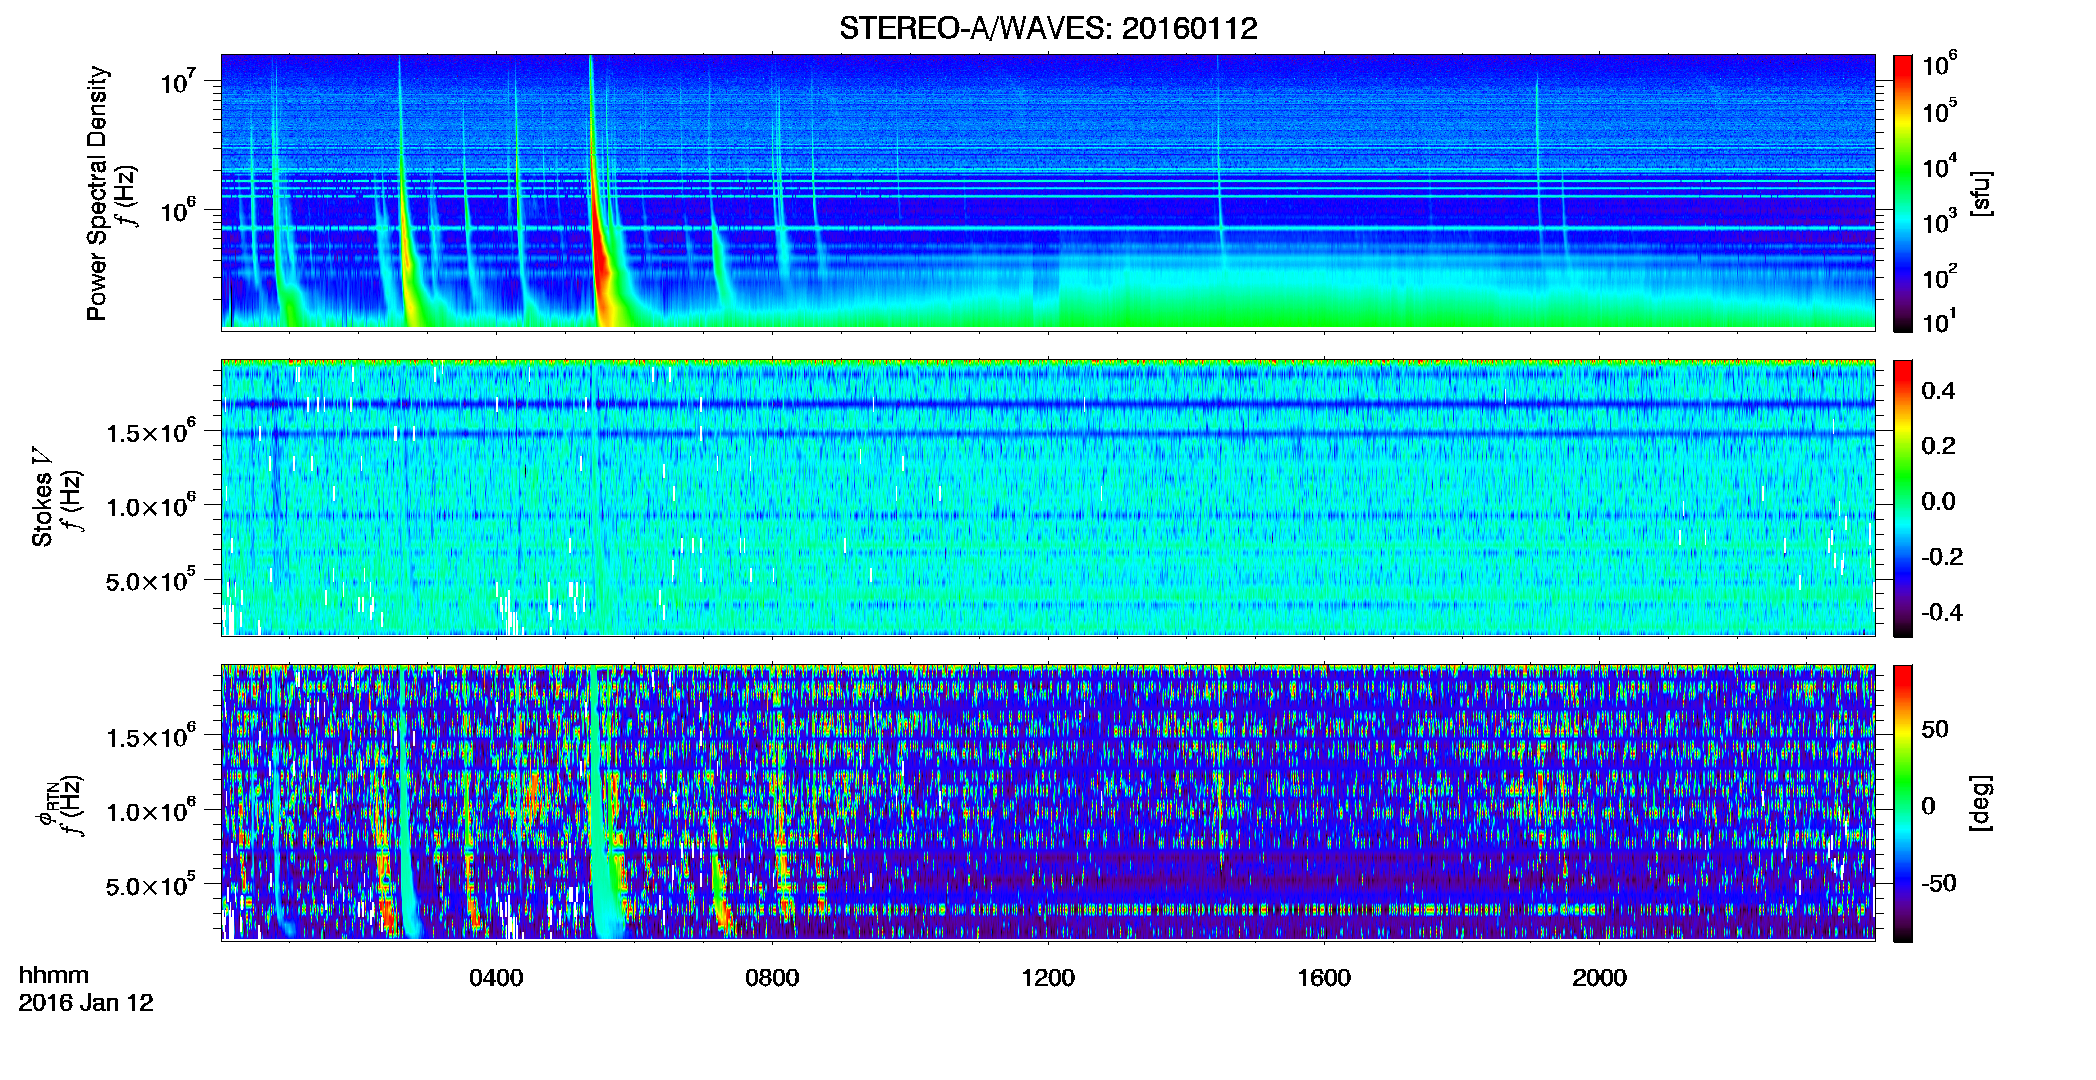This screenshot has width=2096, height=1080.
Task: Click the 2016 Jan 12 date label
Action: 86,1003
